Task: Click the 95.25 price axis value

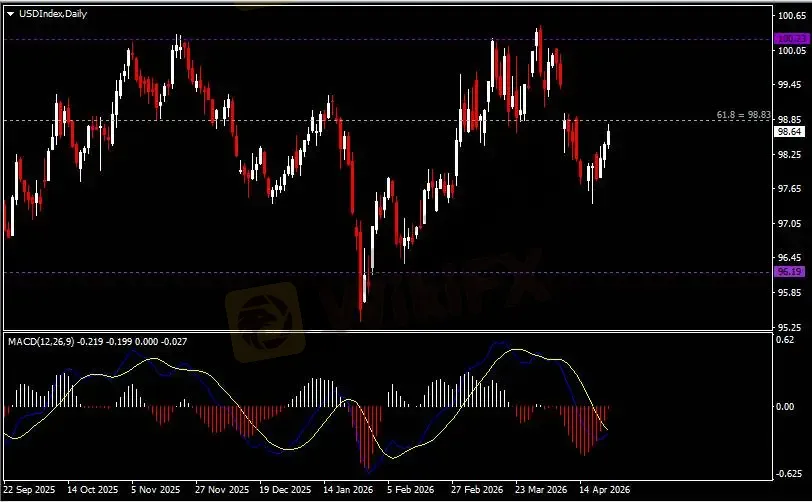Action: point(790,327)
